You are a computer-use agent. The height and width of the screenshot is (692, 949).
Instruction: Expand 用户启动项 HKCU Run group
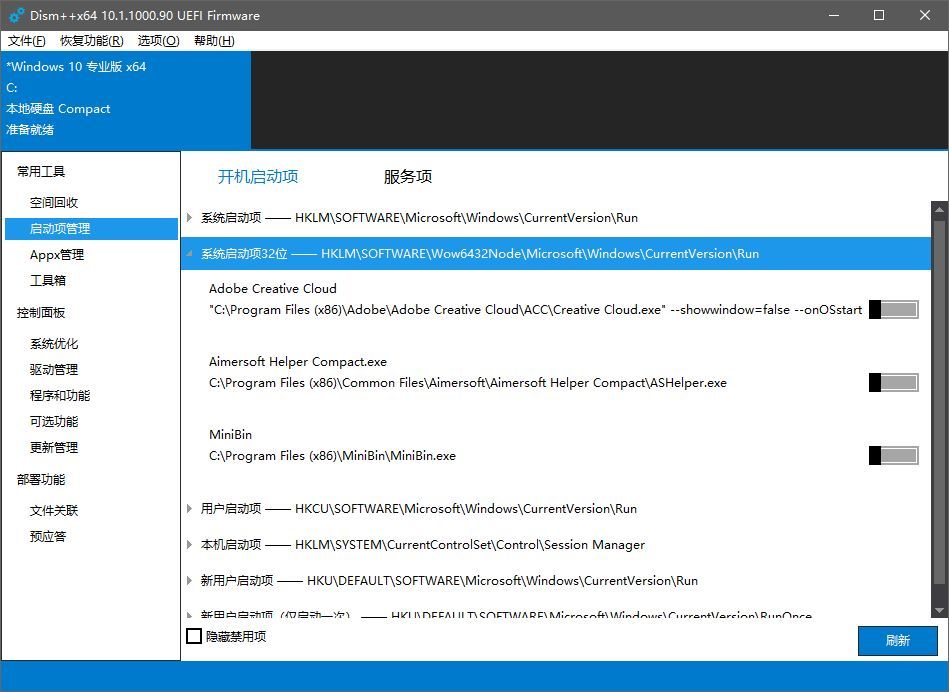(x=189, y=509)
